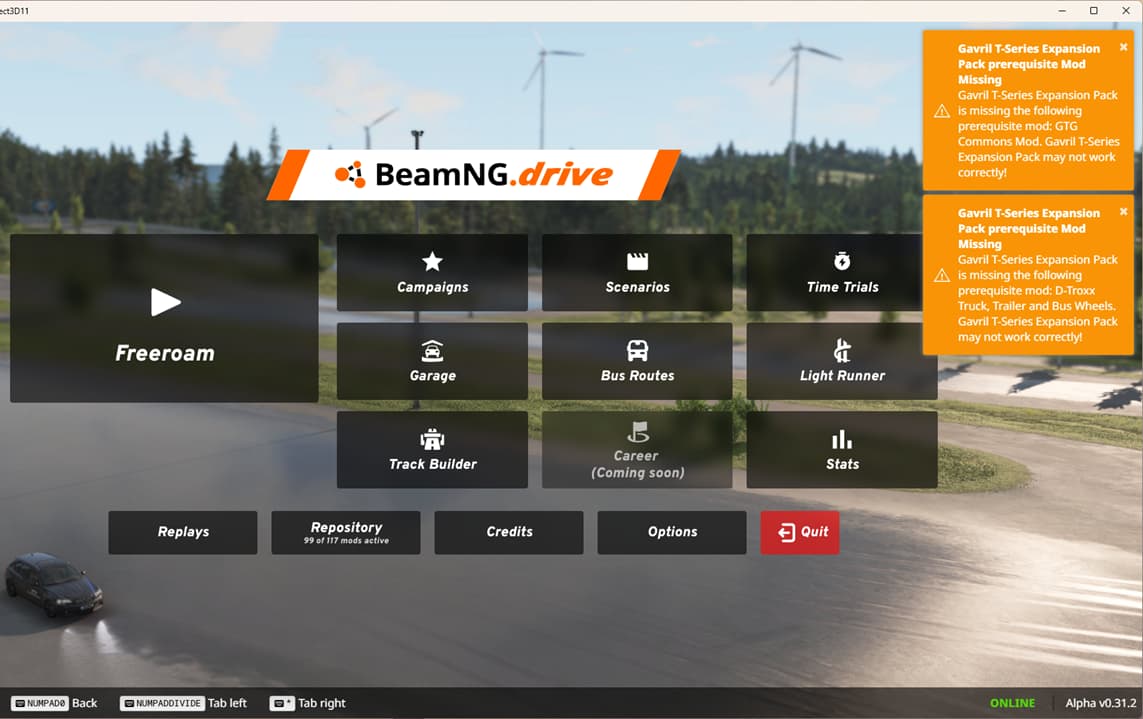Click the Career flag icon
Screen dimensions: 1143x719
pos(637,432)
